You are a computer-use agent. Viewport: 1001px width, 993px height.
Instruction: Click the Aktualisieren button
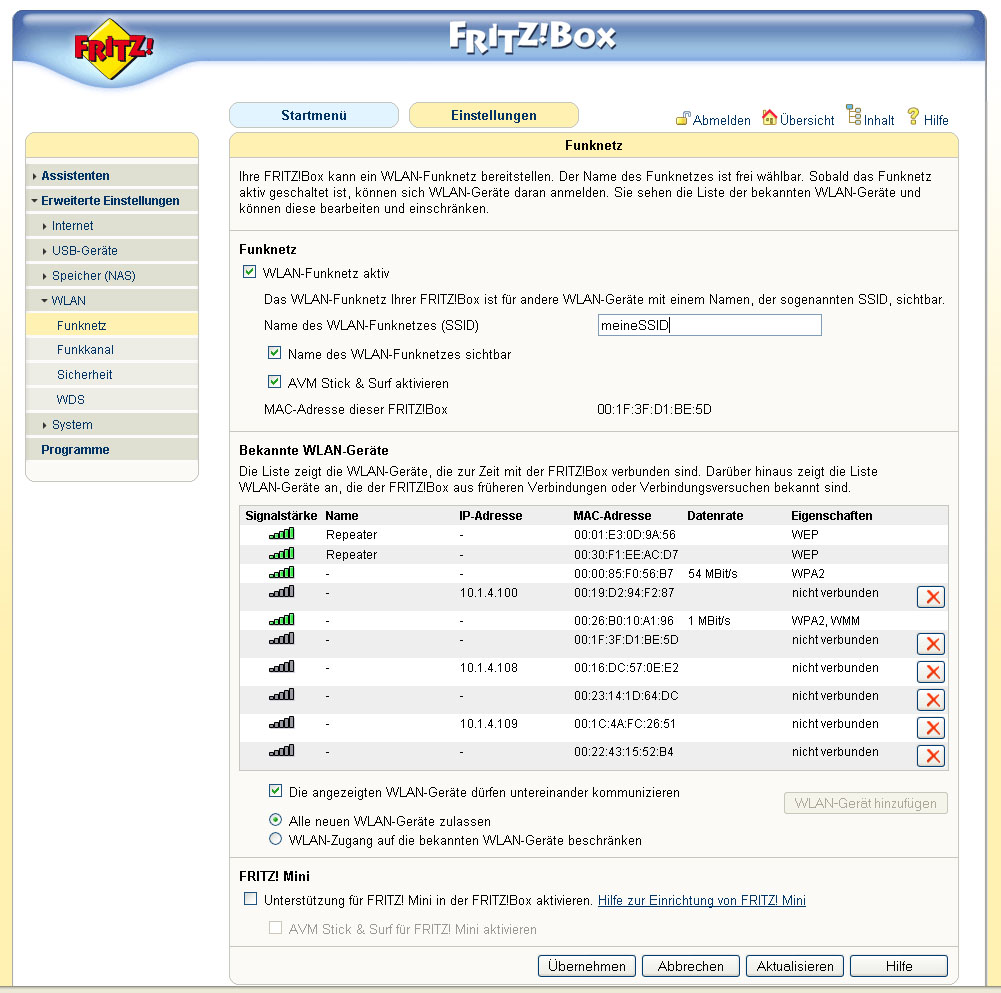click(795, 966)
